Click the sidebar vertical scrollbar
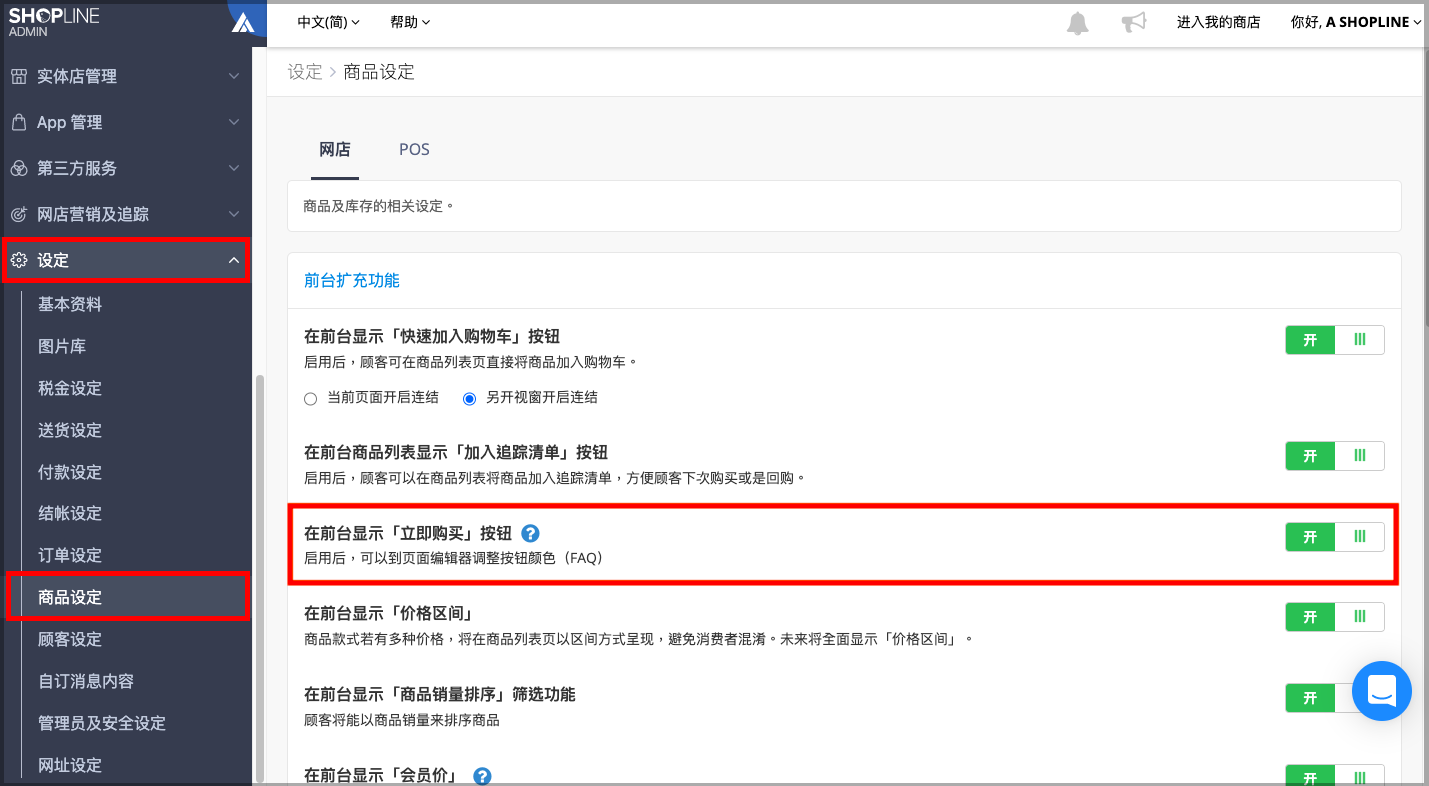Screen dimensions: 1429x786 [x=260, y=577]
